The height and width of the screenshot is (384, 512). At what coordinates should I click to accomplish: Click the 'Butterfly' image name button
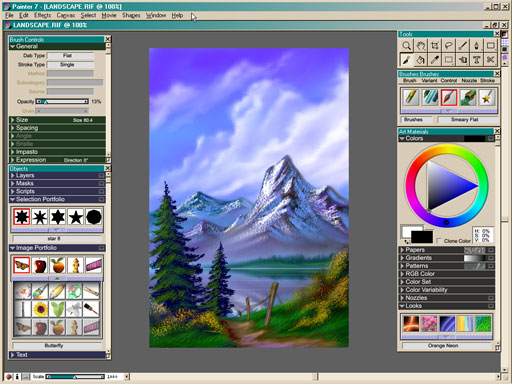57,346
